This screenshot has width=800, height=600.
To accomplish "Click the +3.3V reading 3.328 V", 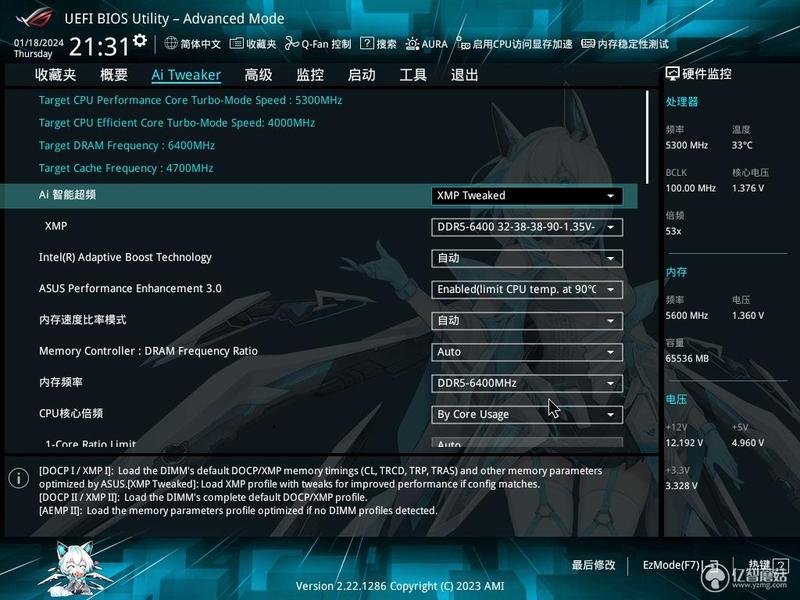I will pos(681,486).
